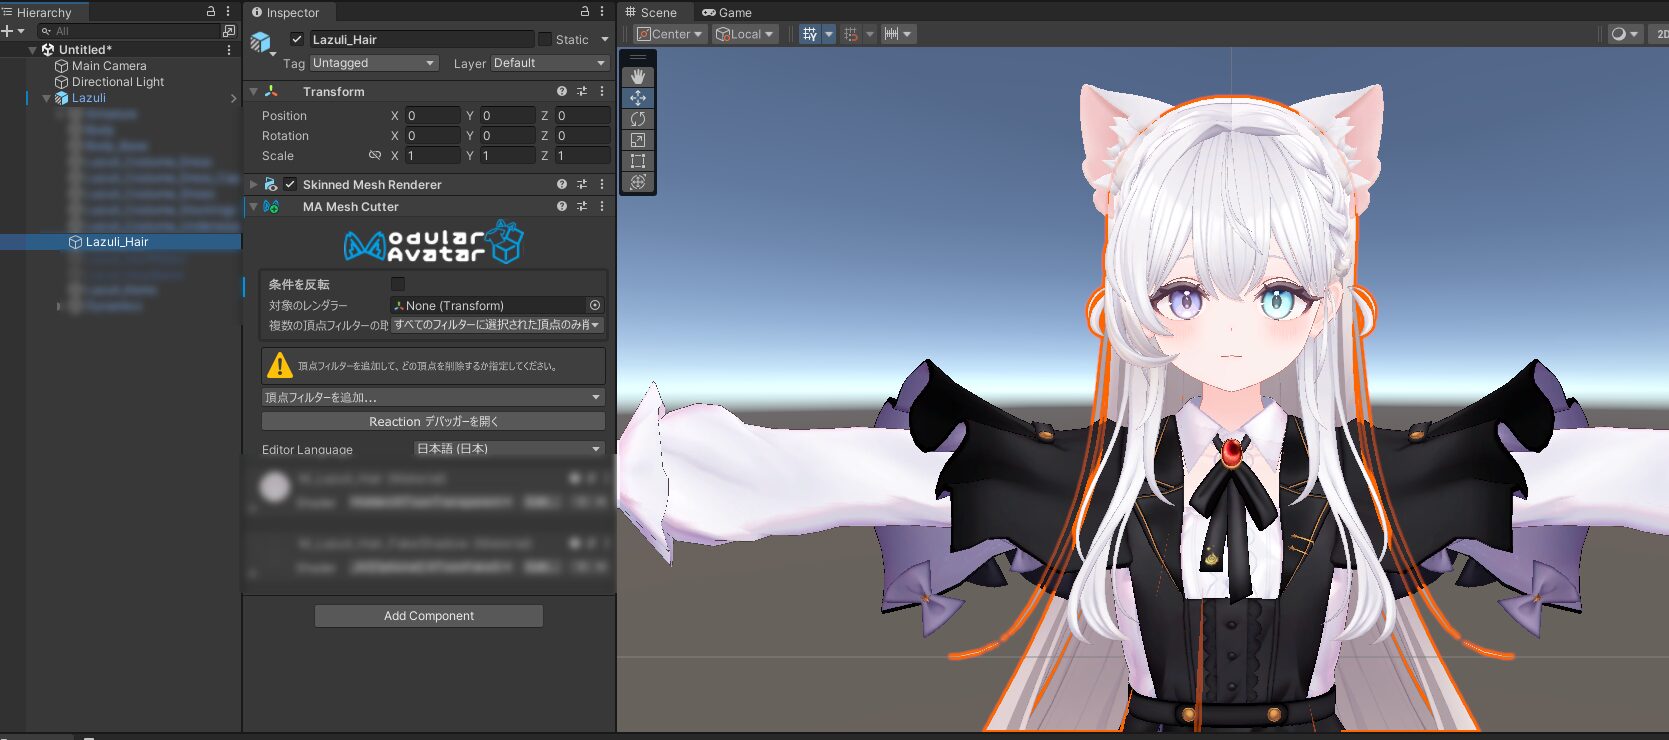This screenshot has width=1669, height=740.
Task: Open the Editor Language dropdown
Action: point(509,449)
